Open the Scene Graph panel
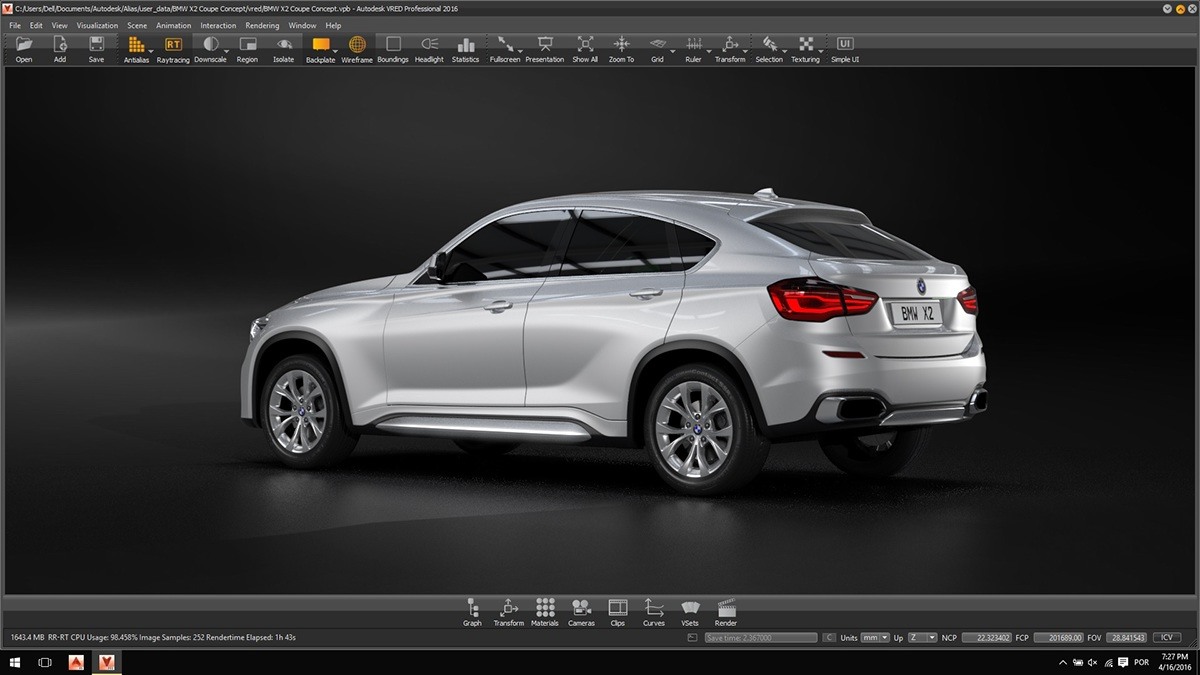The width and height of the screenshot is (1200, 675). 471,608
